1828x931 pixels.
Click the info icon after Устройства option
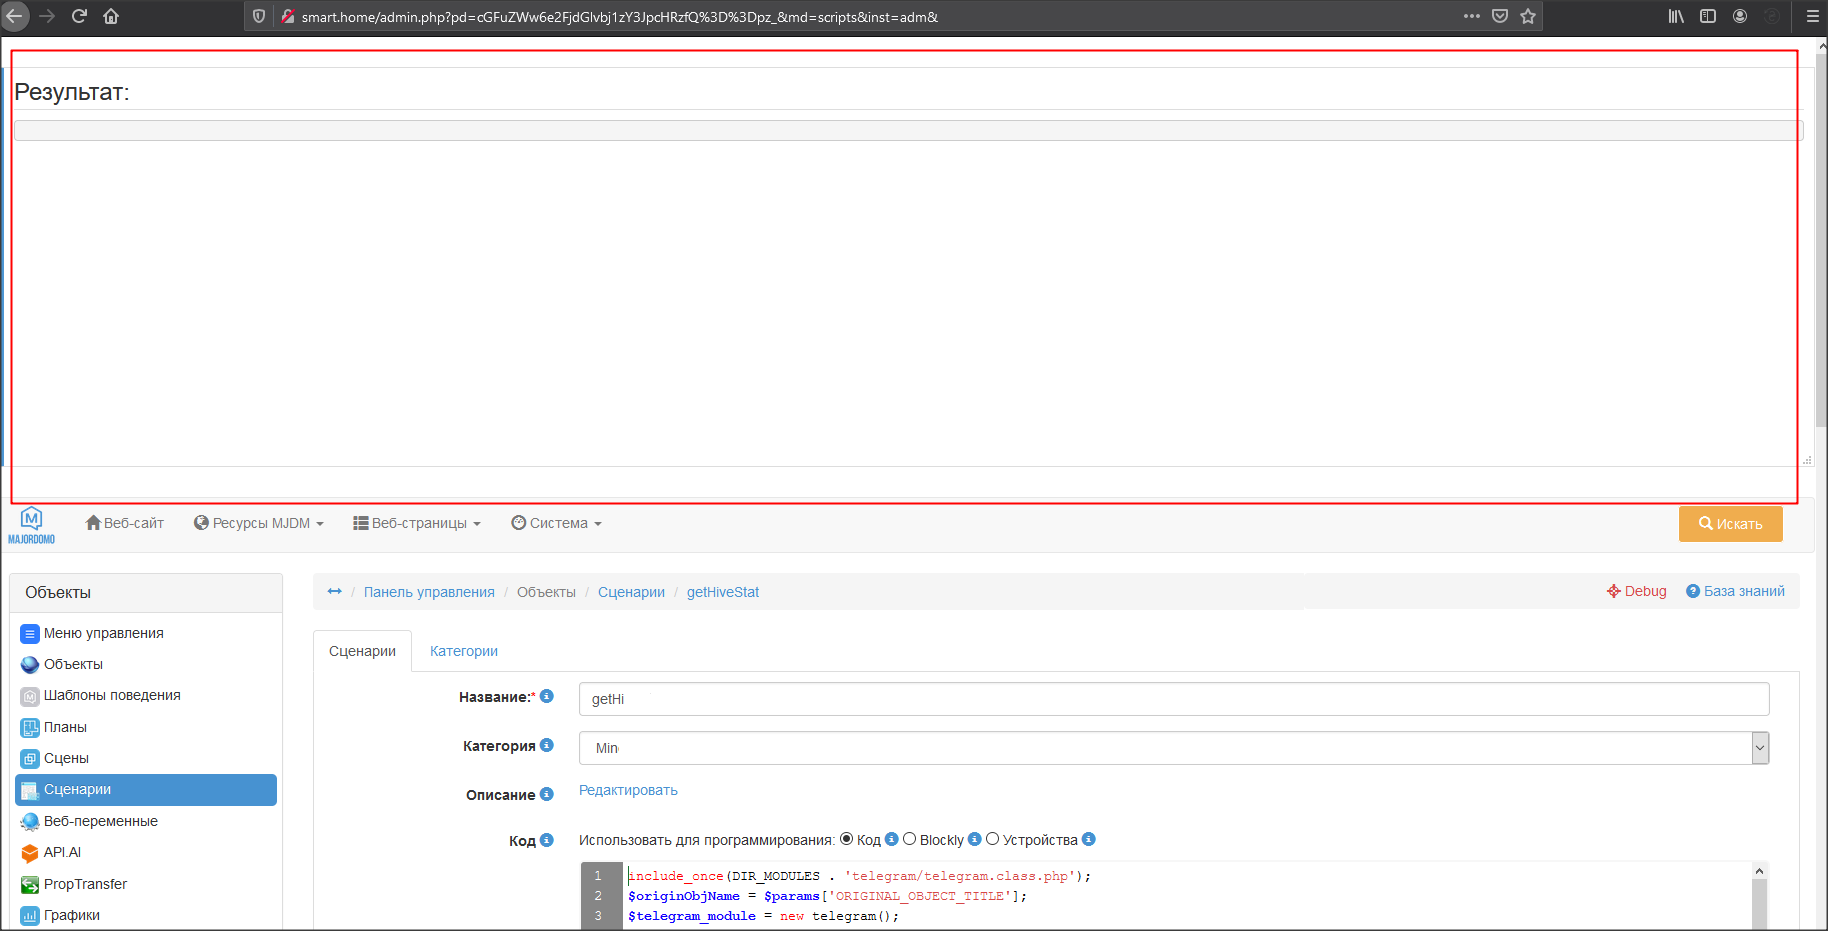(1089, 839)
